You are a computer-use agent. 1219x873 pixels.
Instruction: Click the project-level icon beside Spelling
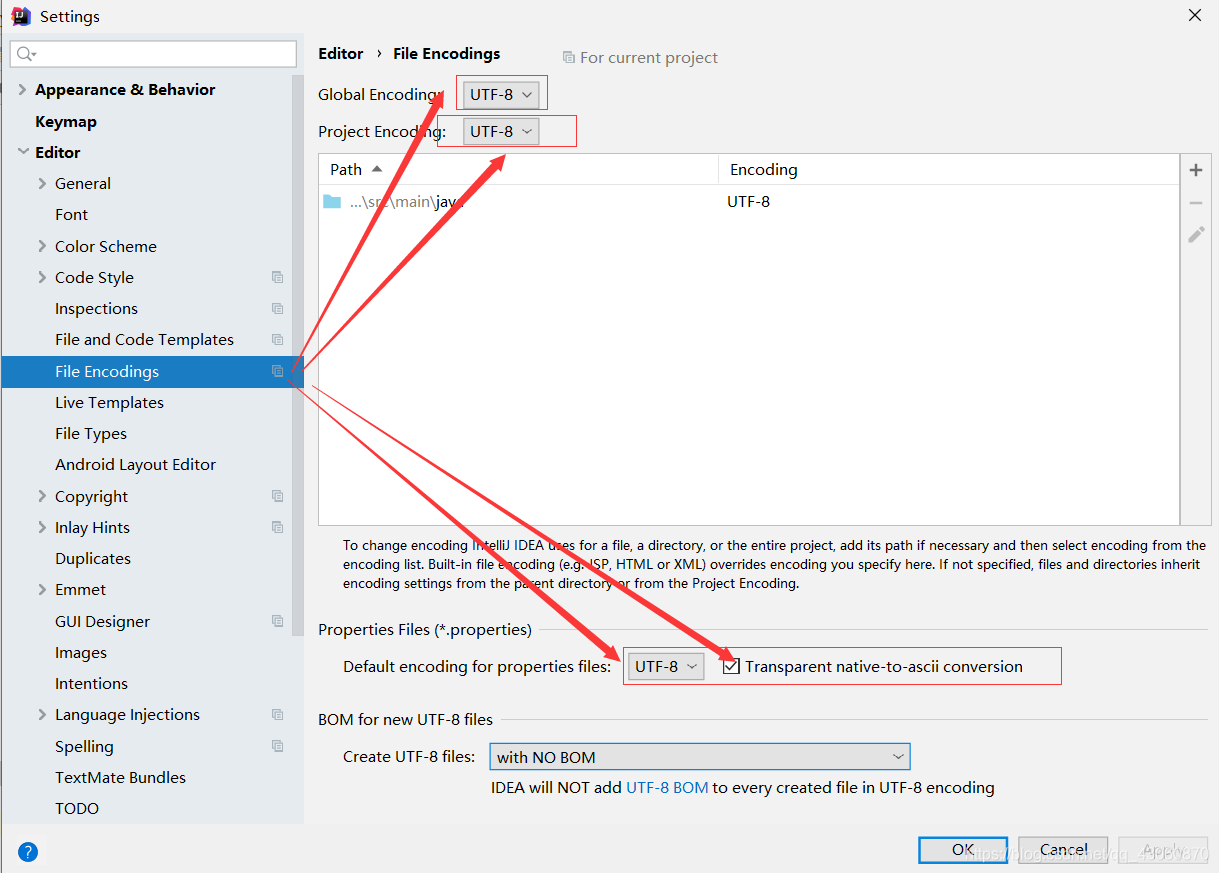(277, 746)
